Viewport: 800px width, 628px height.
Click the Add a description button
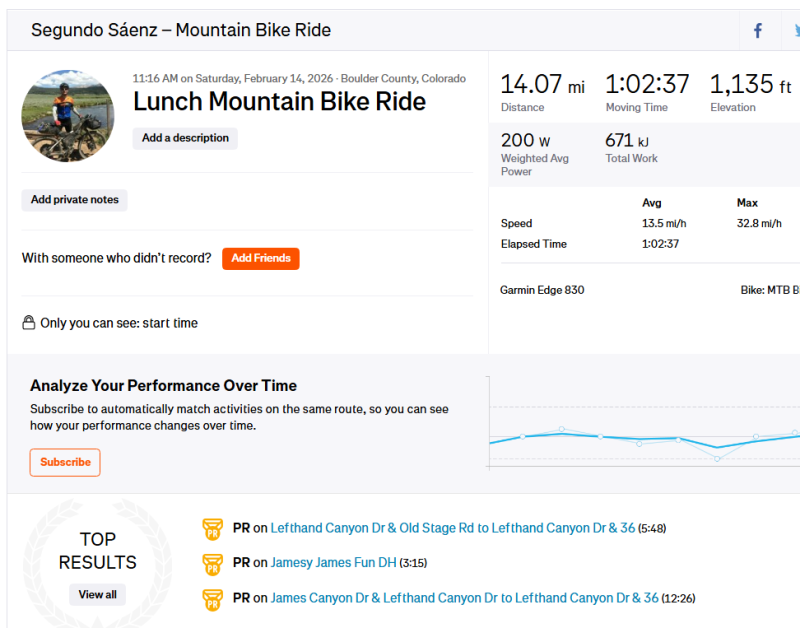(x=185, y=138)
